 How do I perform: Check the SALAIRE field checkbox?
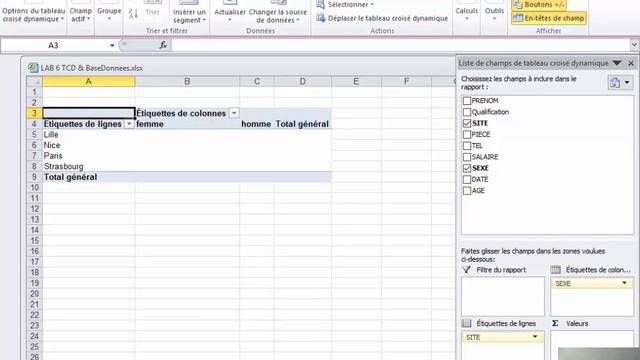pos(467,157)
